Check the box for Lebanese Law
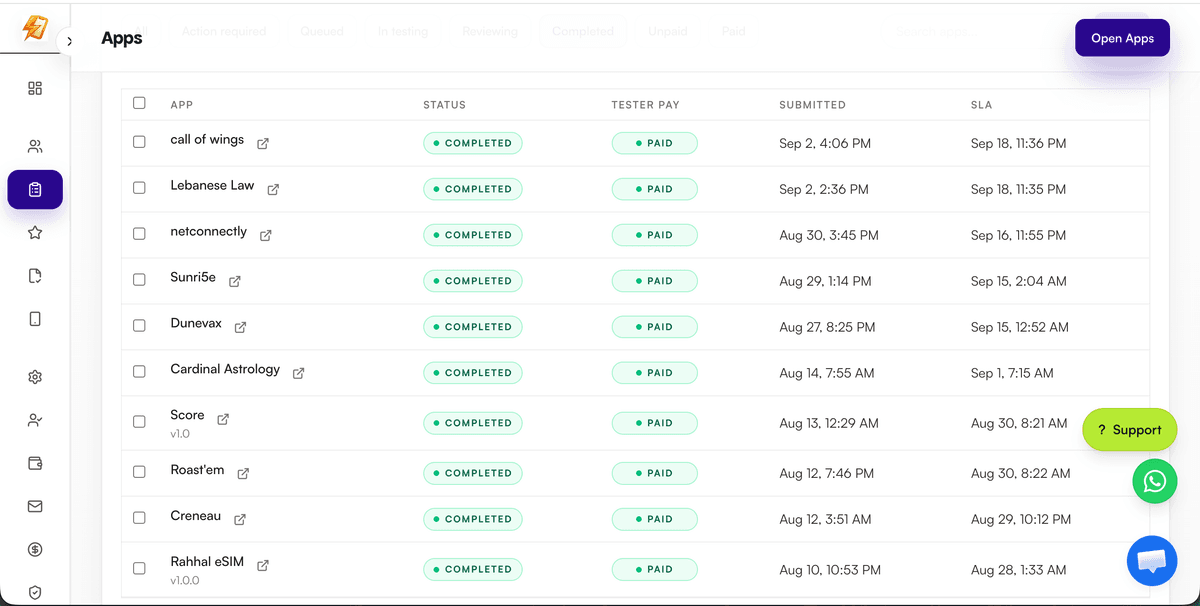 point(139,188)
